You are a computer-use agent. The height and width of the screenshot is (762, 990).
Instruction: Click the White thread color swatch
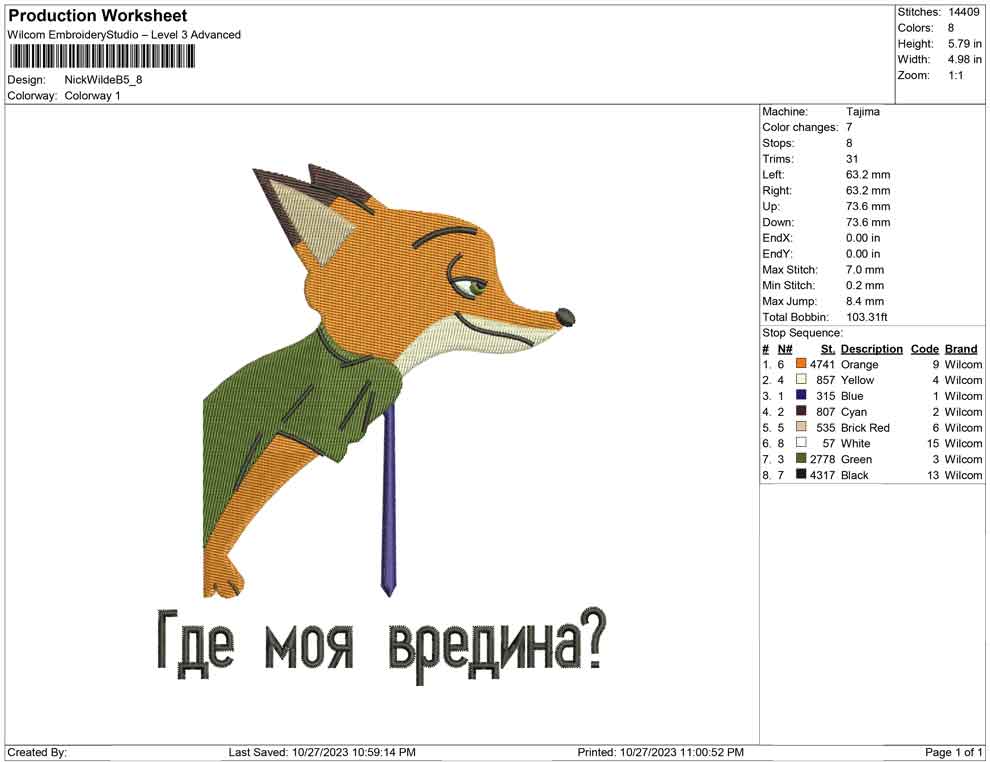tap(801, 443)
